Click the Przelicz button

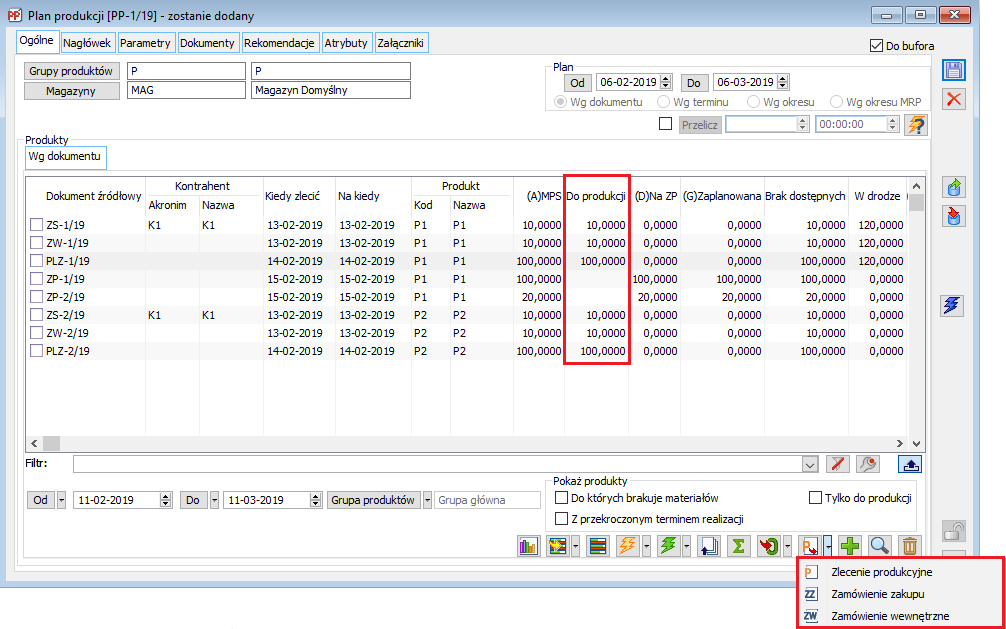pos(701,124)
